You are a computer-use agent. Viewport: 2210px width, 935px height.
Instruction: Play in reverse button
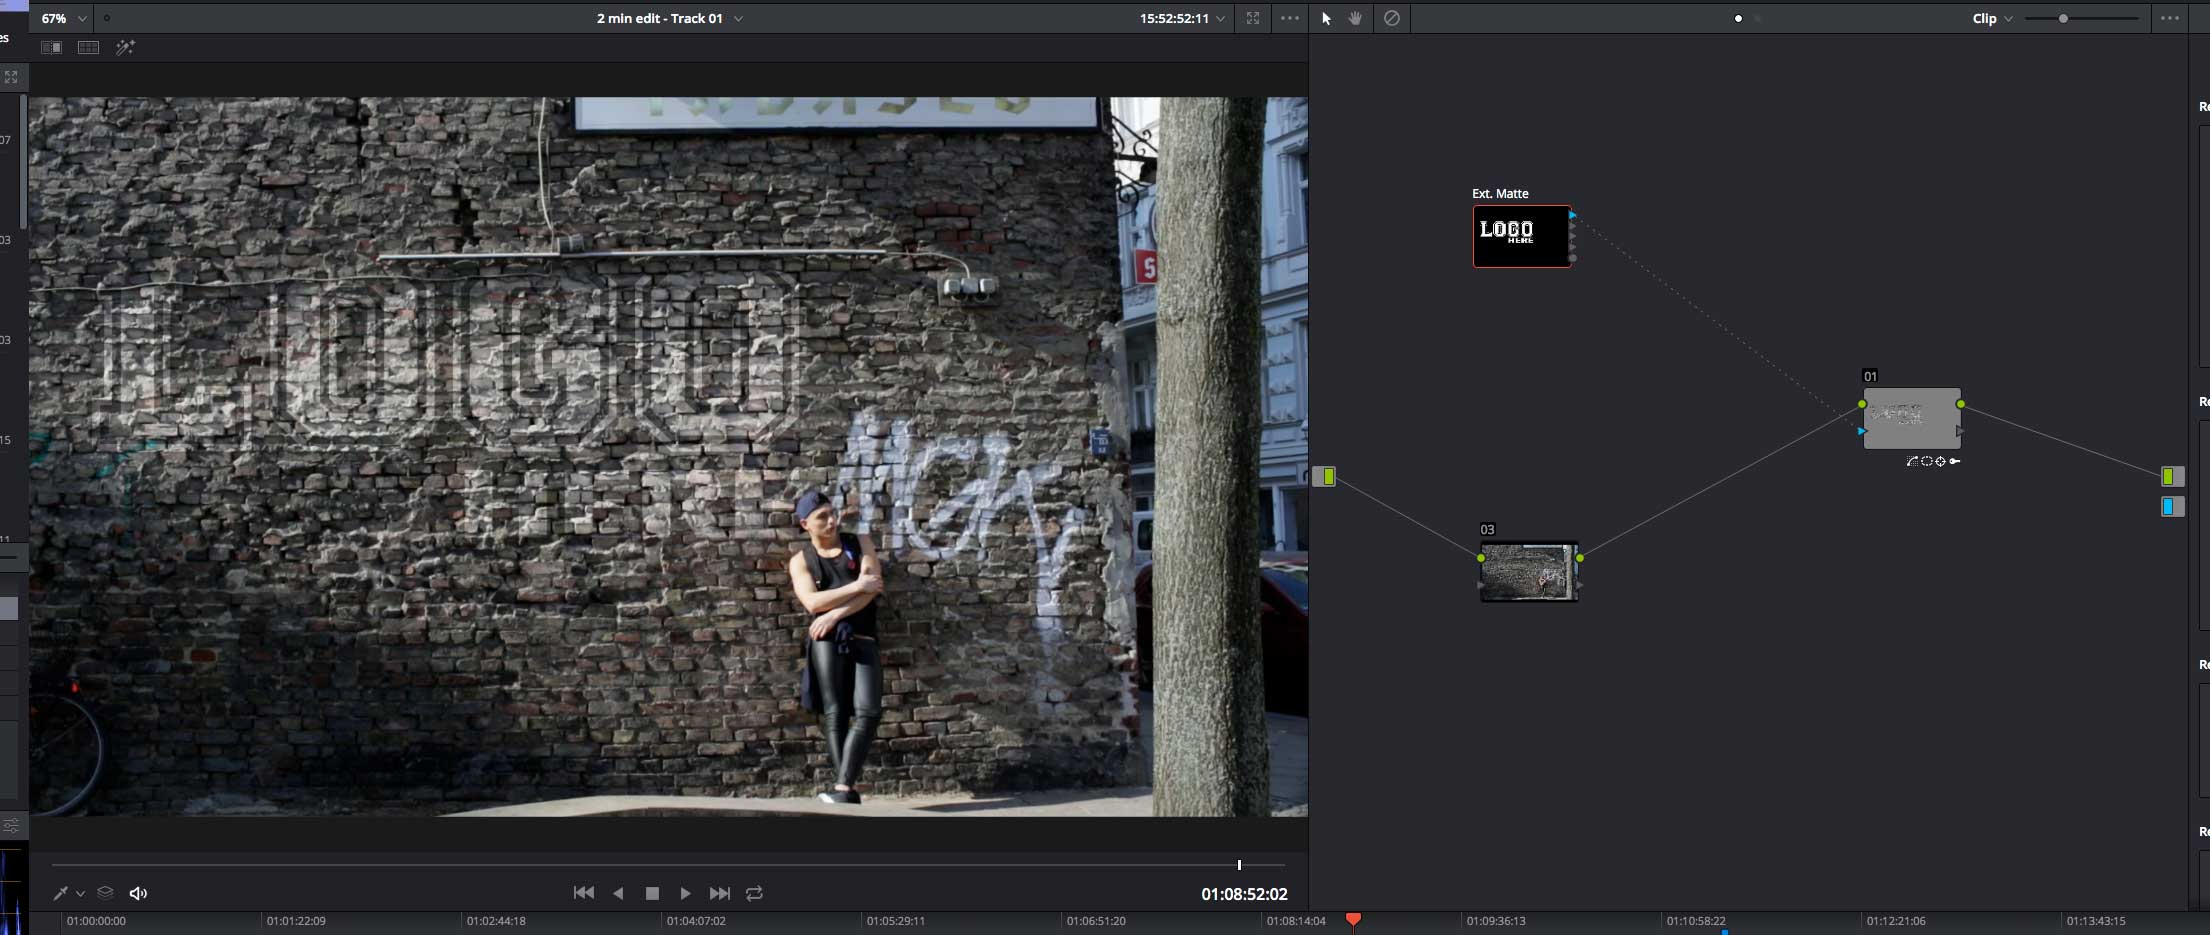[618, 893]
